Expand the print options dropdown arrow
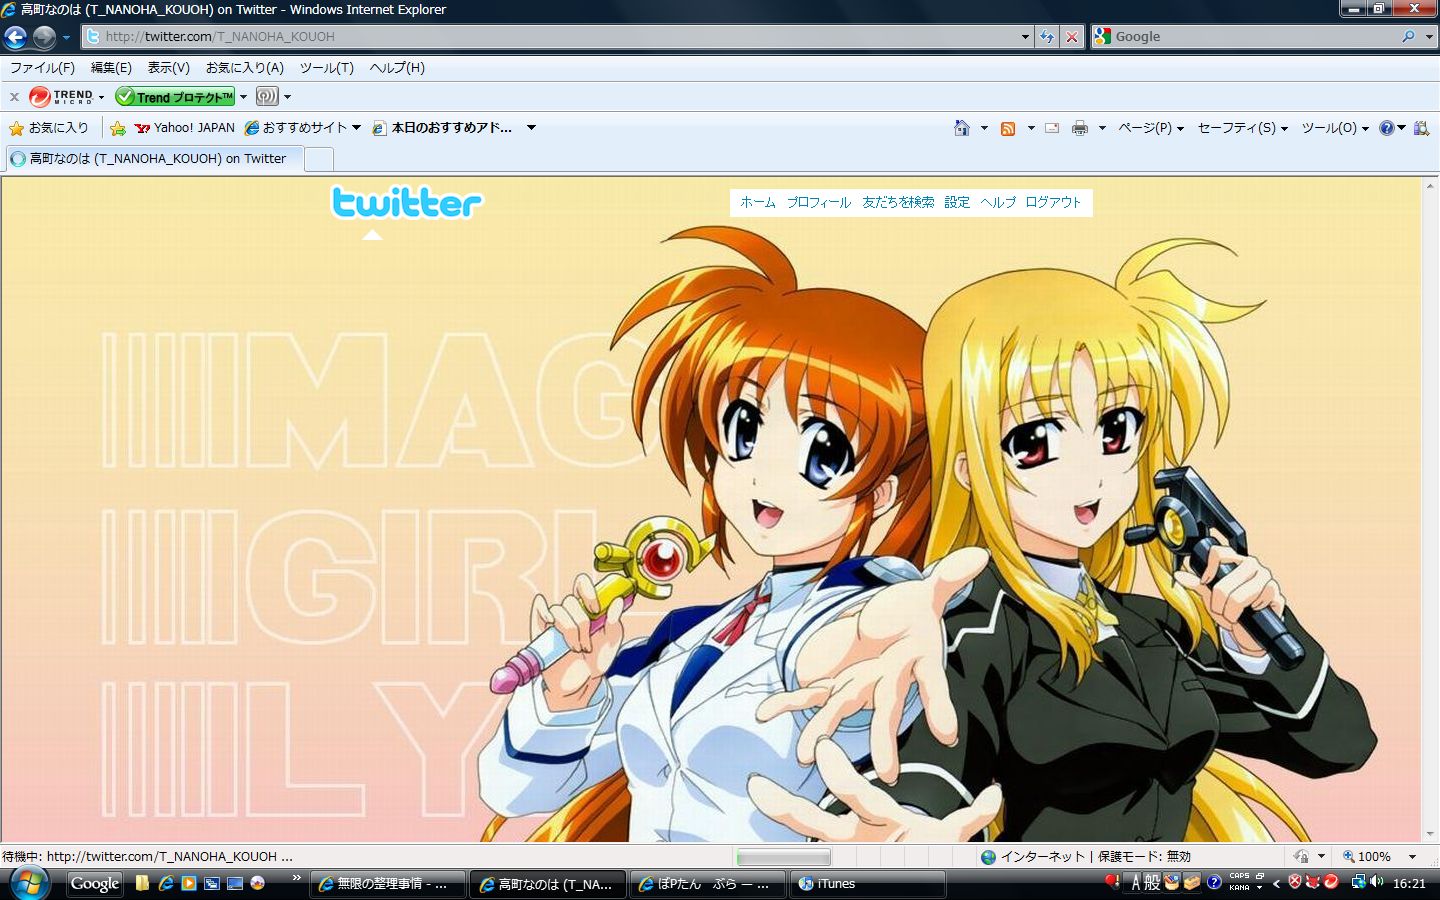1440x900 pixels. 1102,128
